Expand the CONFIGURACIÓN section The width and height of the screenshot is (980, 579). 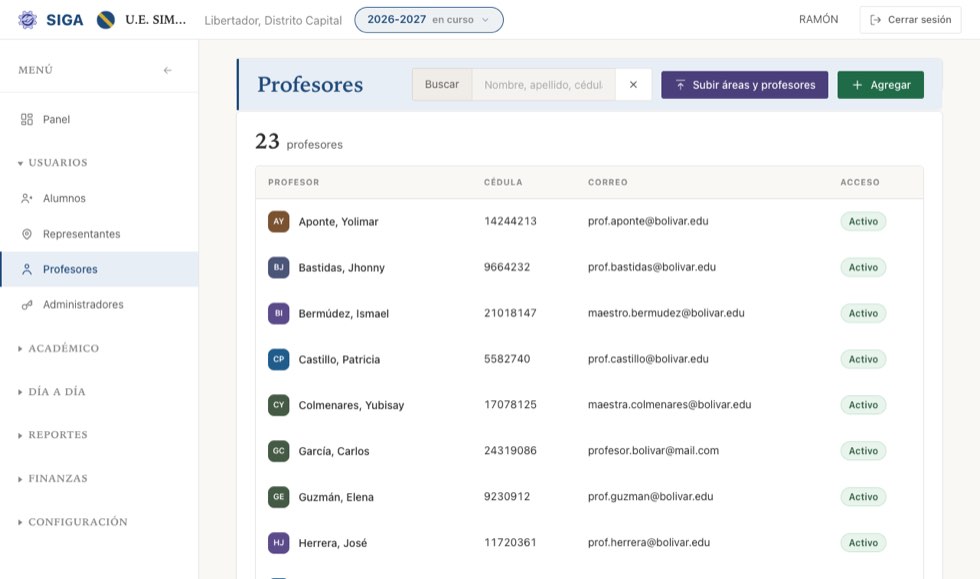point(73,522)
